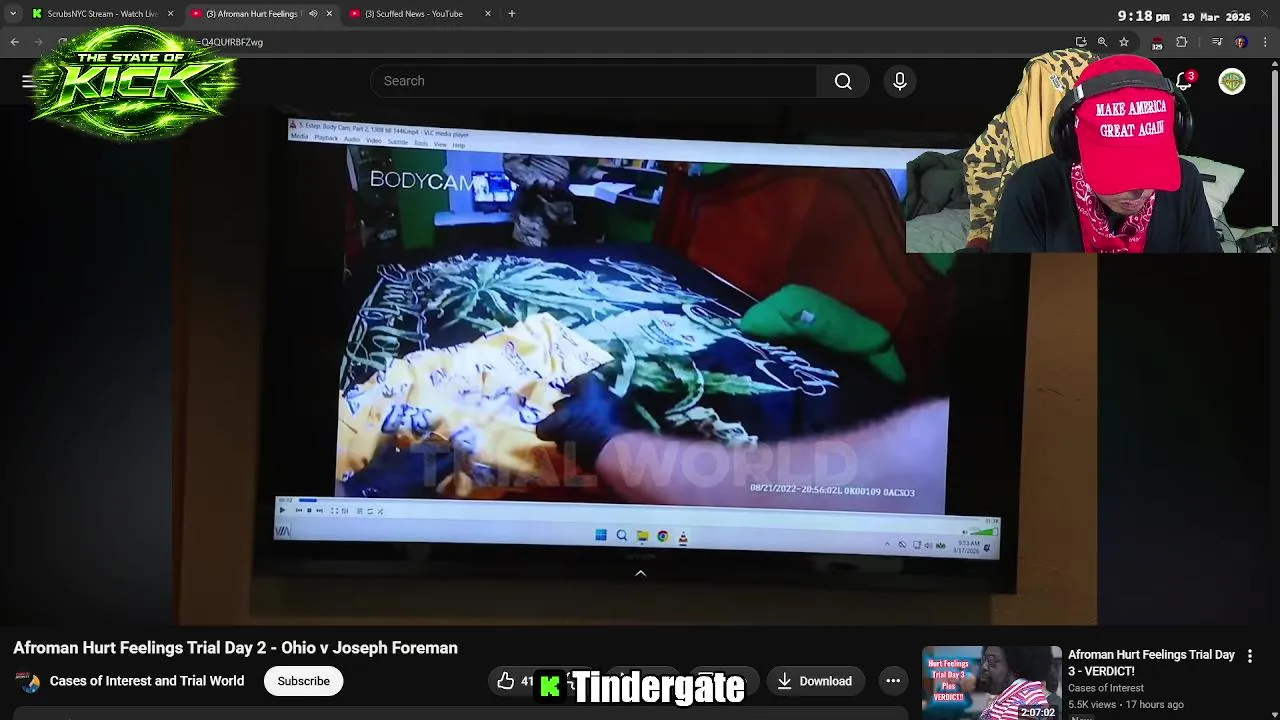Open more actions ellipsis beside Download
This screenshot has height=720, width=1280.
[x=893, y=681]
